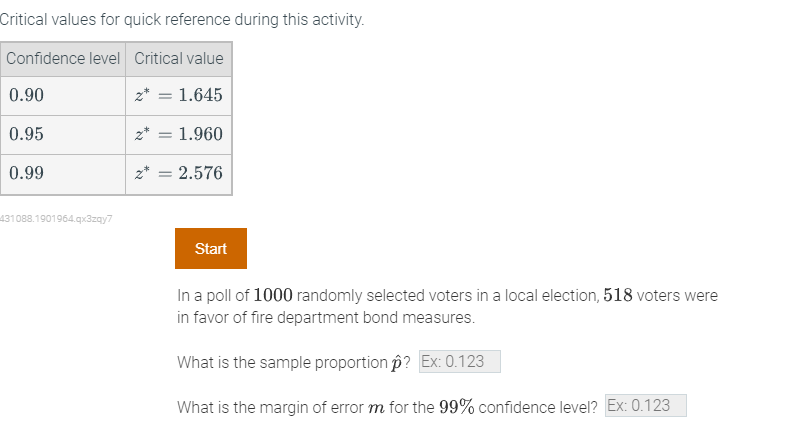
Task: Click the p-hat symbol in the first question
Action: [x=396, y=363]
